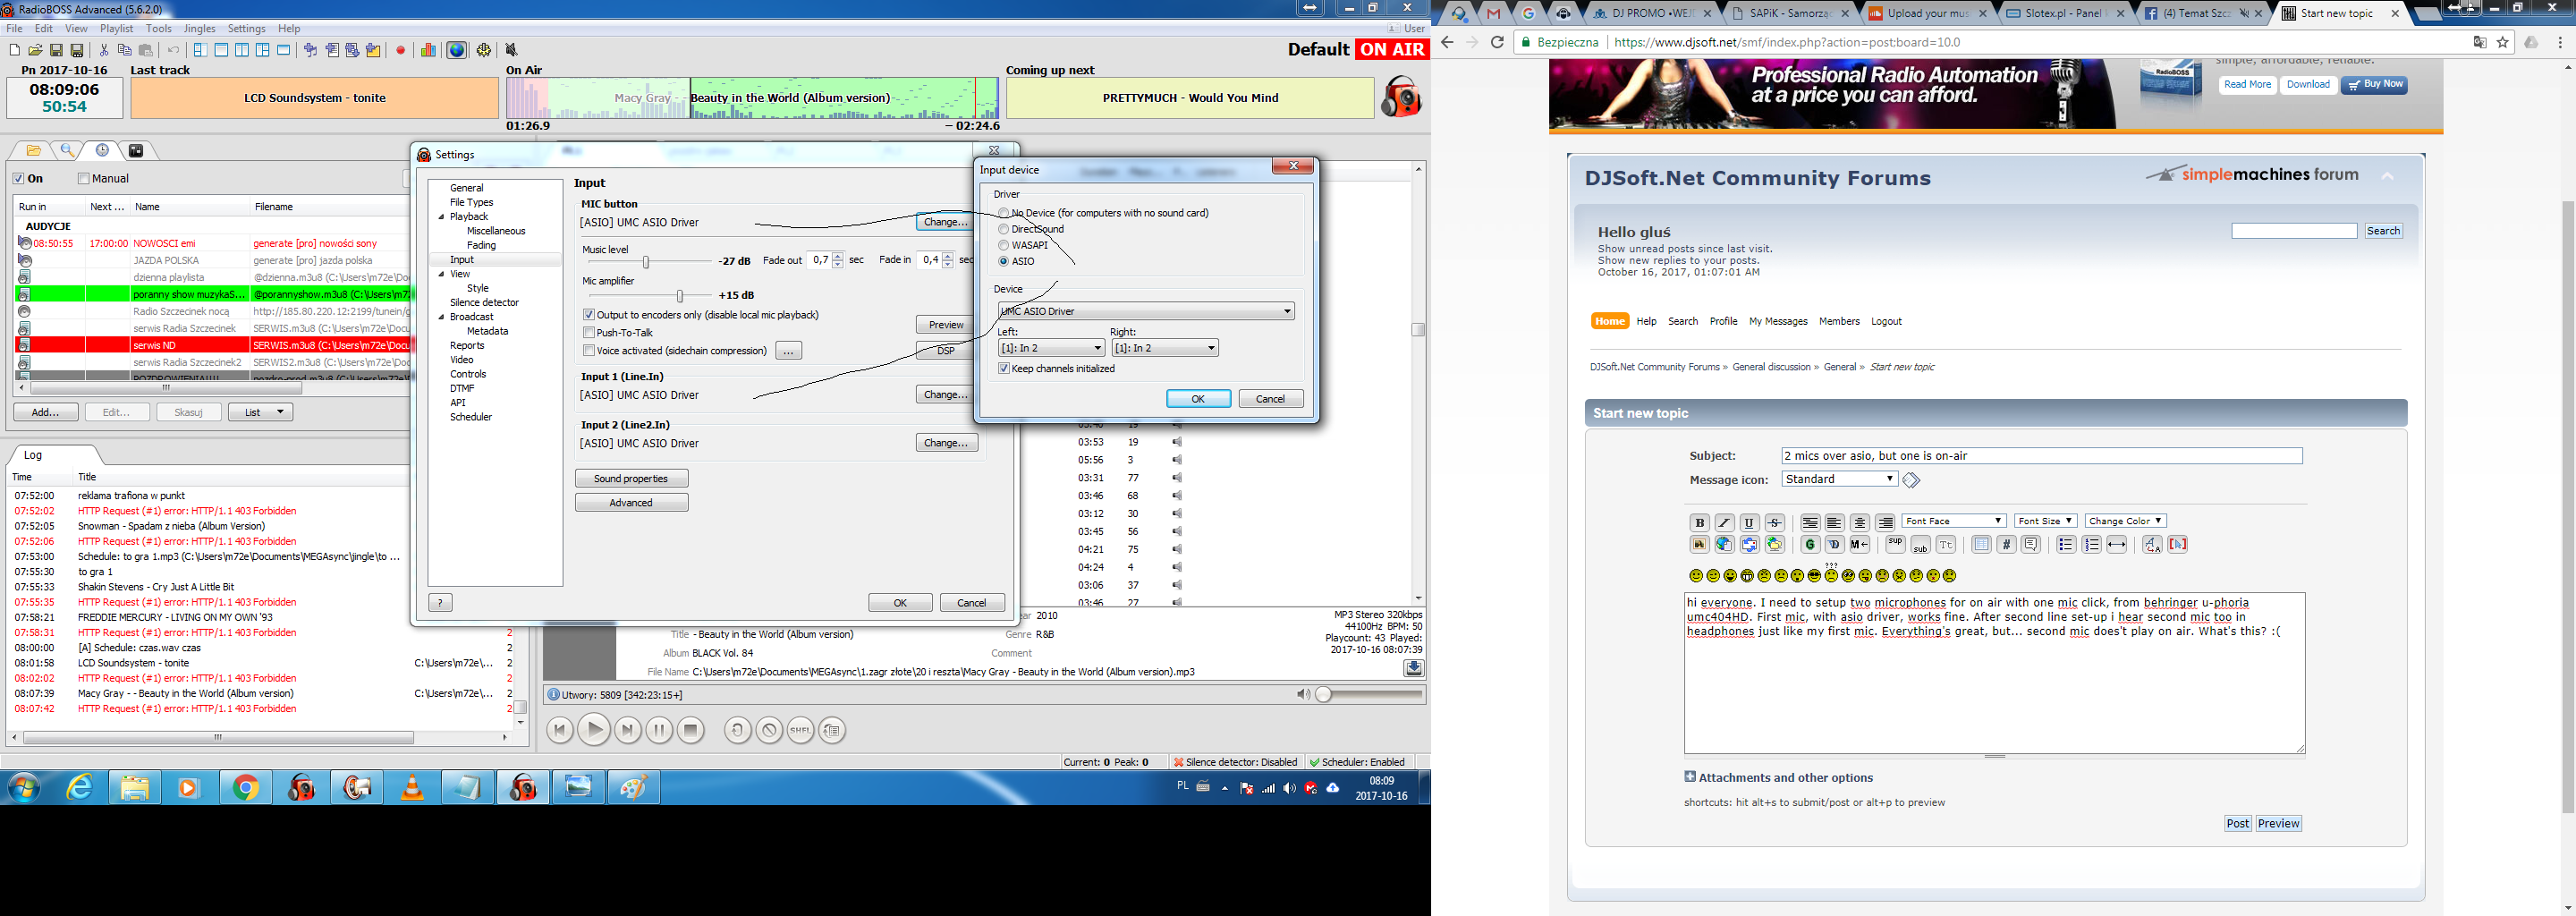Open the Jingles menu
This screenshot has height=916, width=2576.
[199, 29]
